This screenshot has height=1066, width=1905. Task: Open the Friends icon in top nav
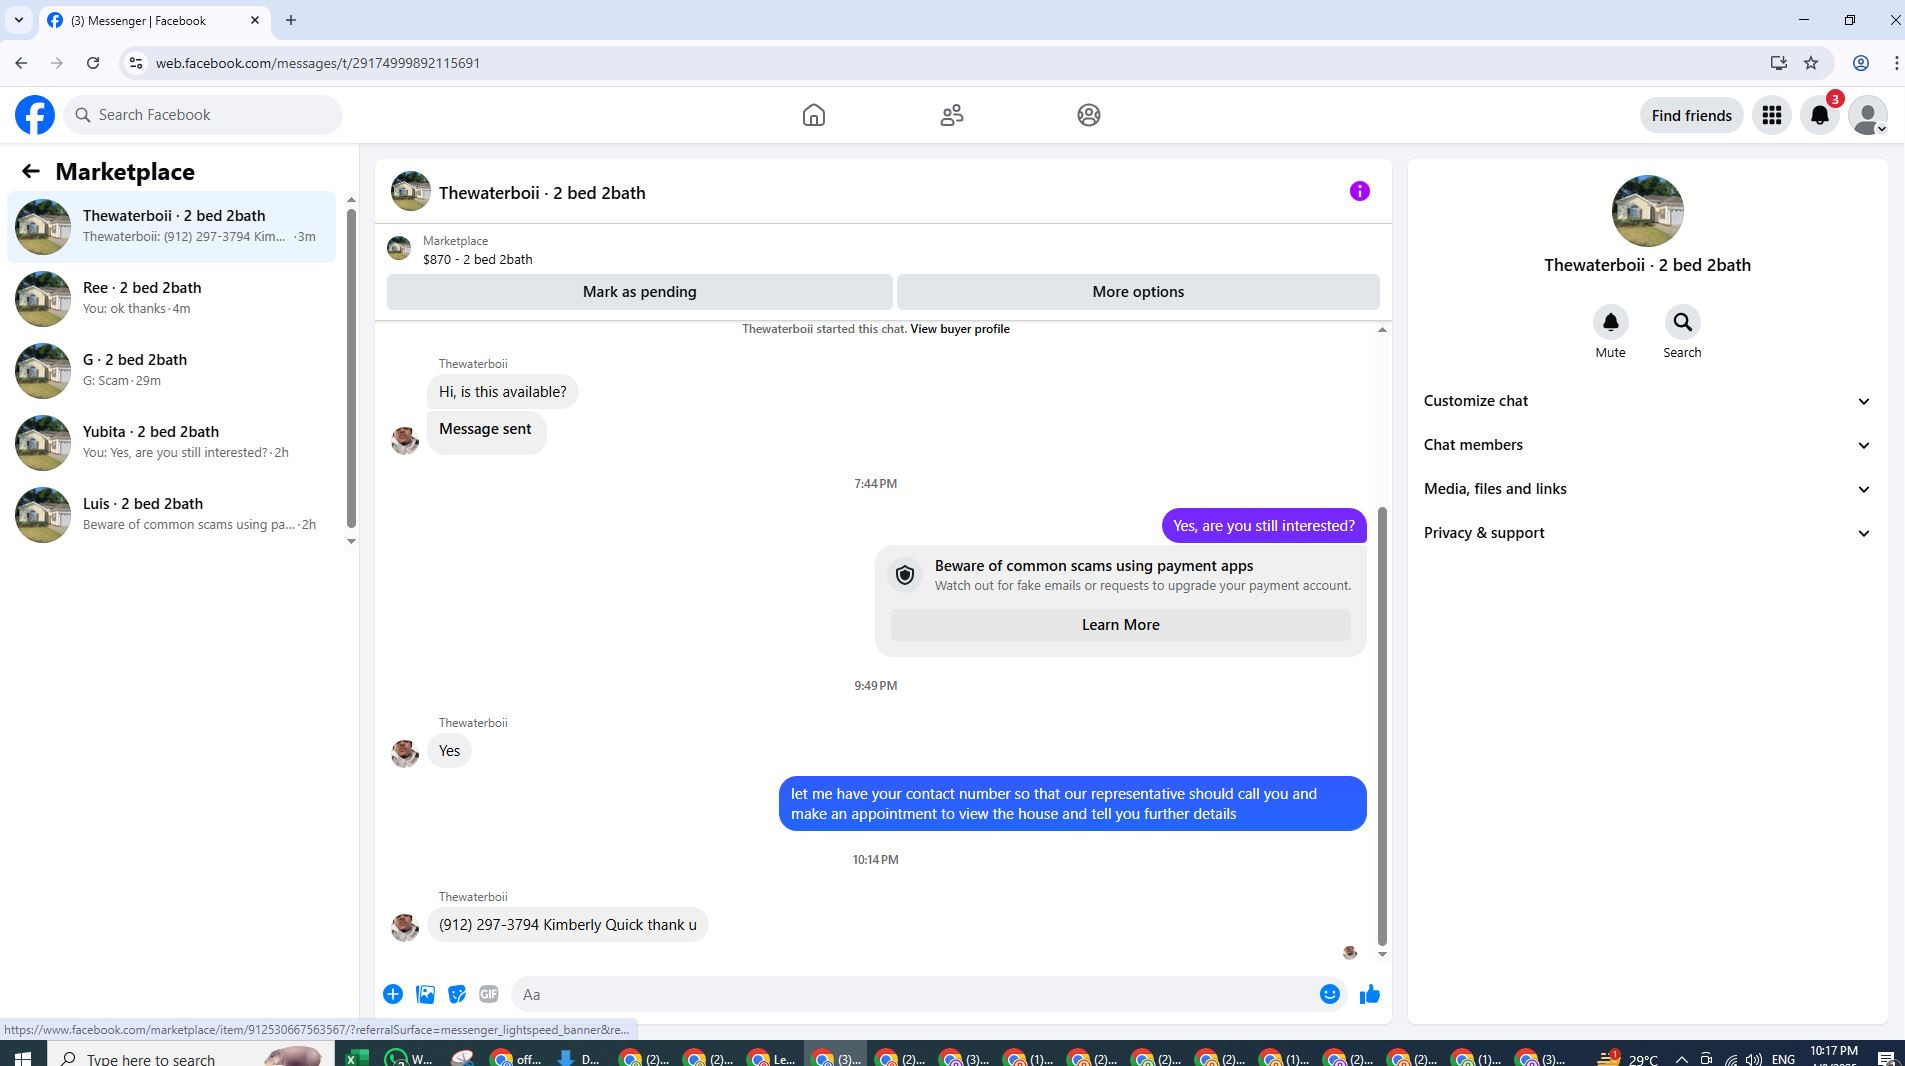(x=952, y=115)
